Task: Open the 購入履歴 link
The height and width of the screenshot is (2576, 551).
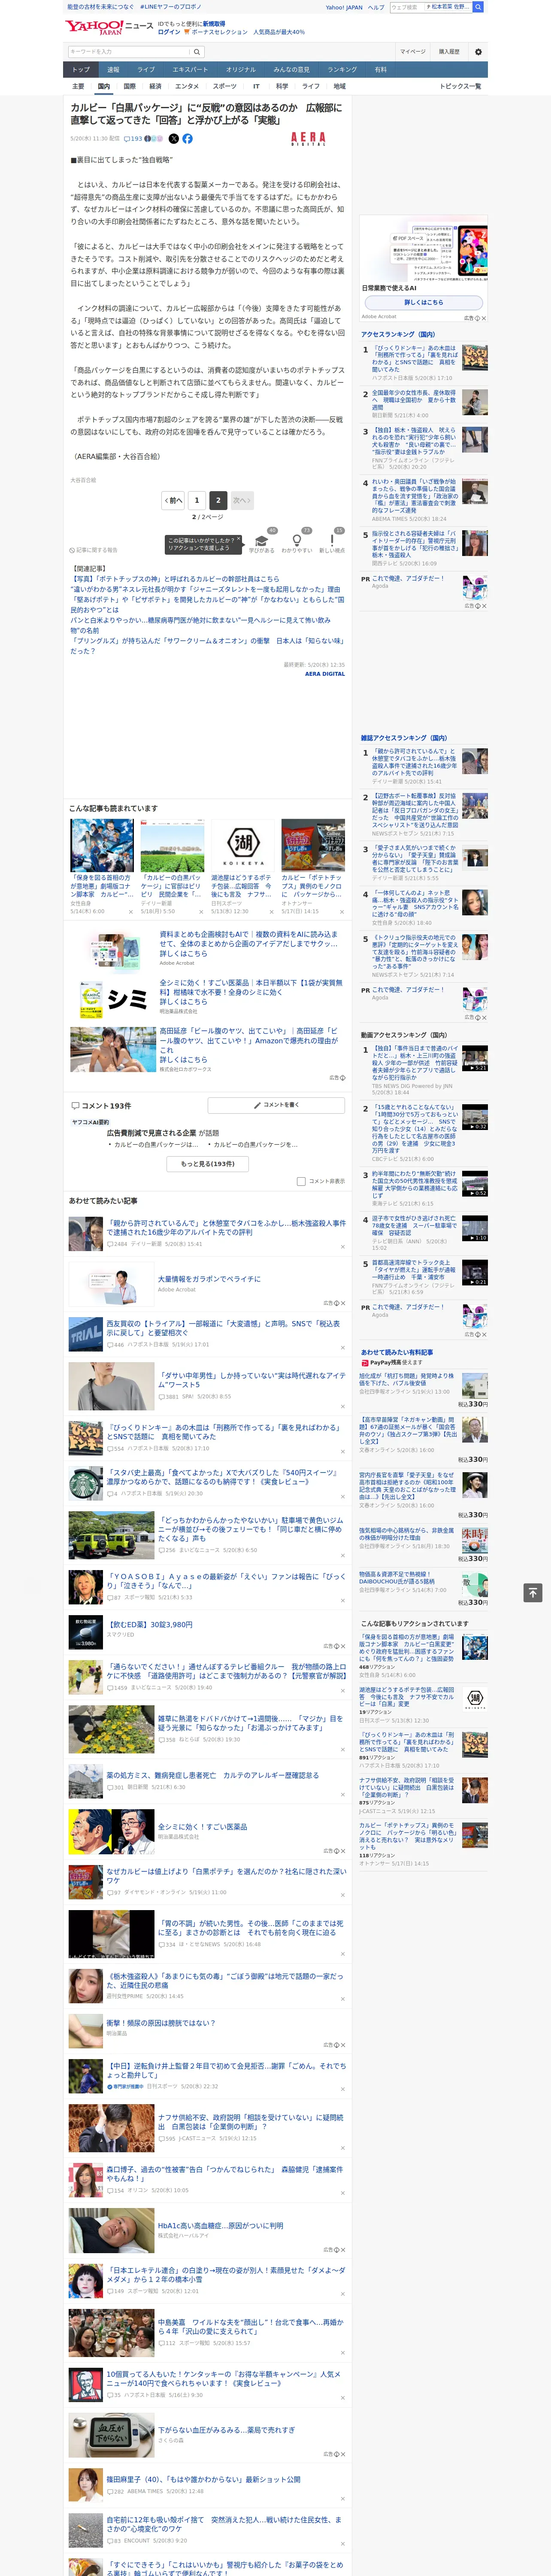Action: [x=449, y=51]
